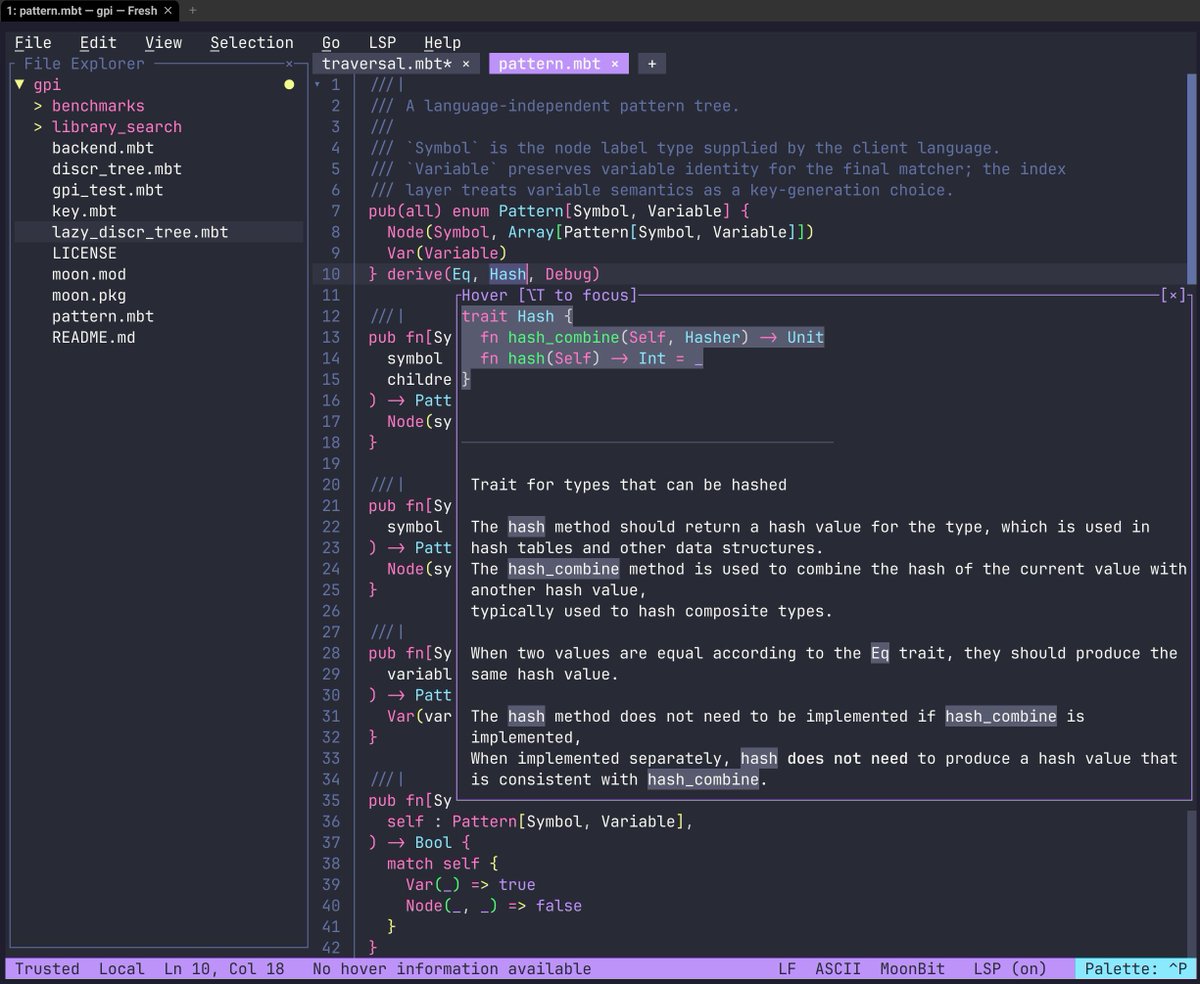Open a new window tab with top plus
This screenshot has height=984, width=1200.
[x=193, y=10]
